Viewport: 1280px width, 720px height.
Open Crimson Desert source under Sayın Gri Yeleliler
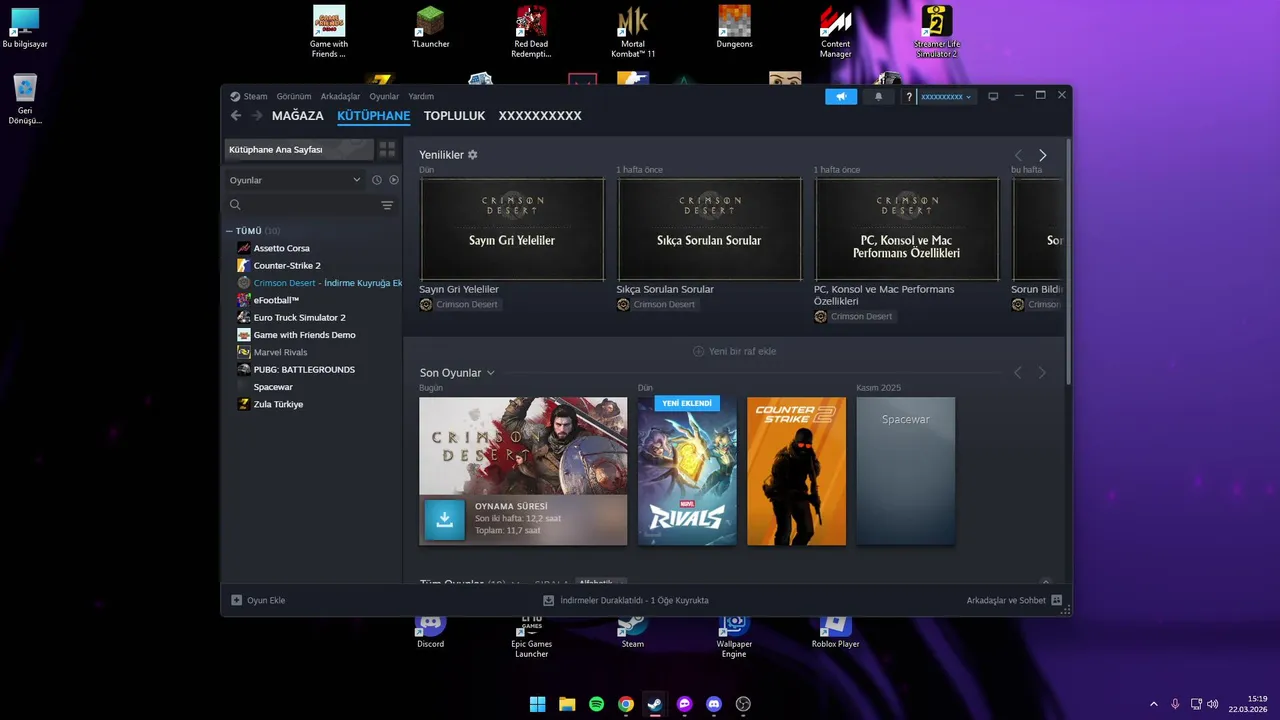click(x=459, y=304)
